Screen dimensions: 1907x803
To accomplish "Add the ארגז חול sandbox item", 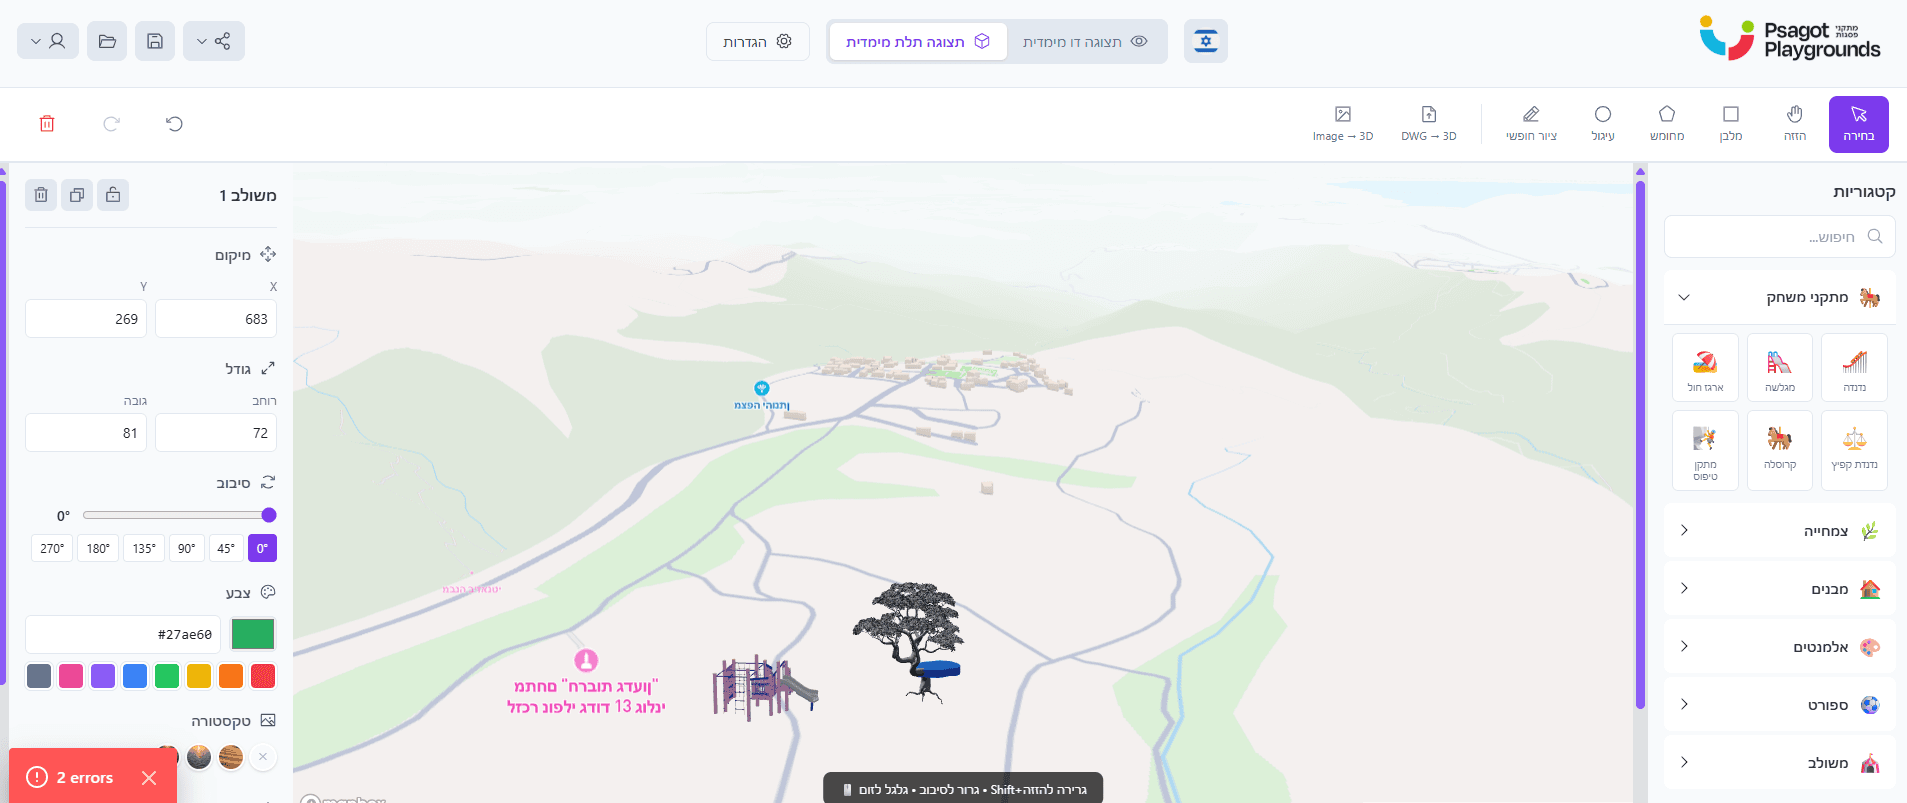I will [x=1705, y=368].
